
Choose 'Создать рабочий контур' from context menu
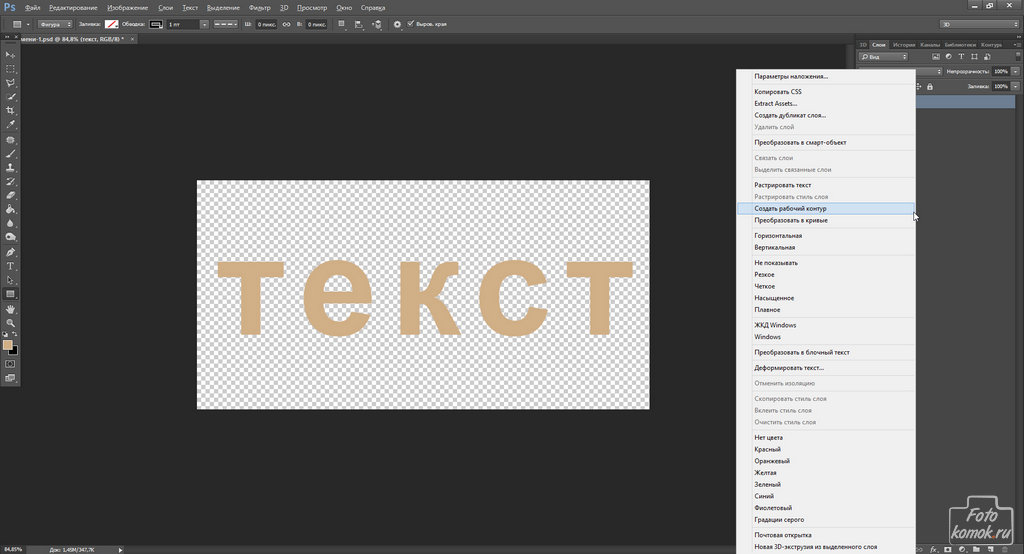[x=790, y=208]
